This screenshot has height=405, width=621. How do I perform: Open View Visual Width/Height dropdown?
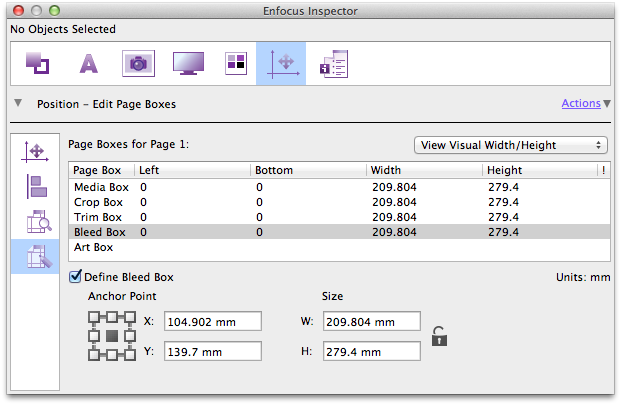pyautogui.click(x=511, y=145)
